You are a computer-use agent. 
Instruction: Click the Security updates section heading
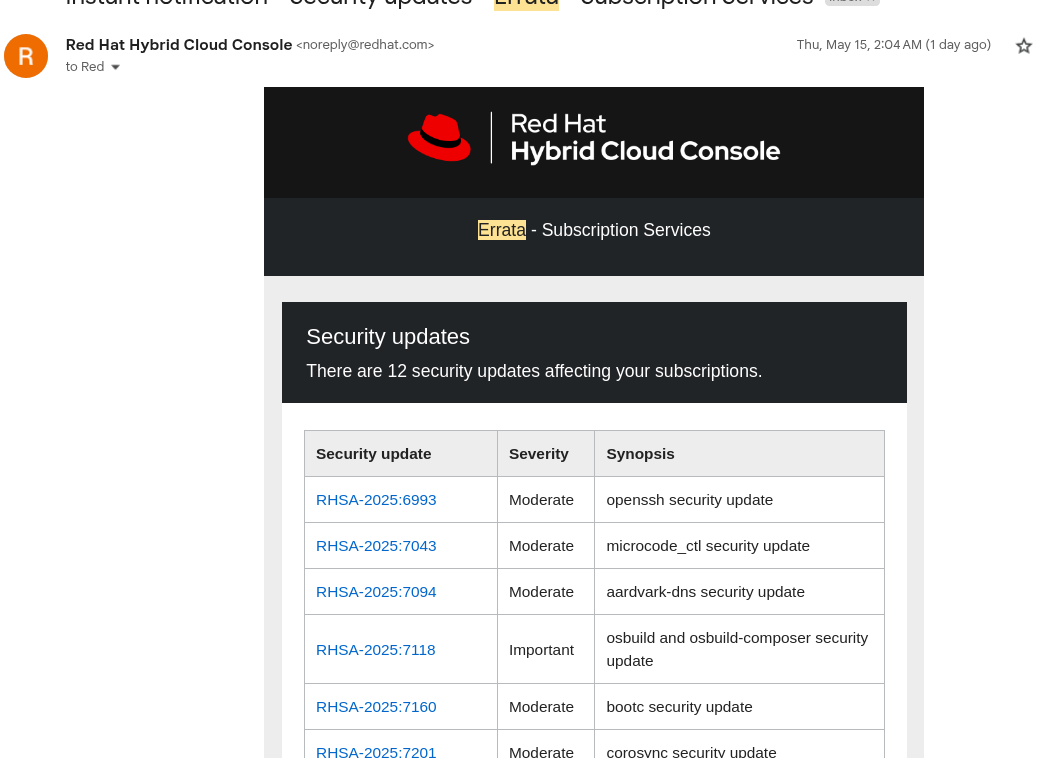(x=388, y=337)
